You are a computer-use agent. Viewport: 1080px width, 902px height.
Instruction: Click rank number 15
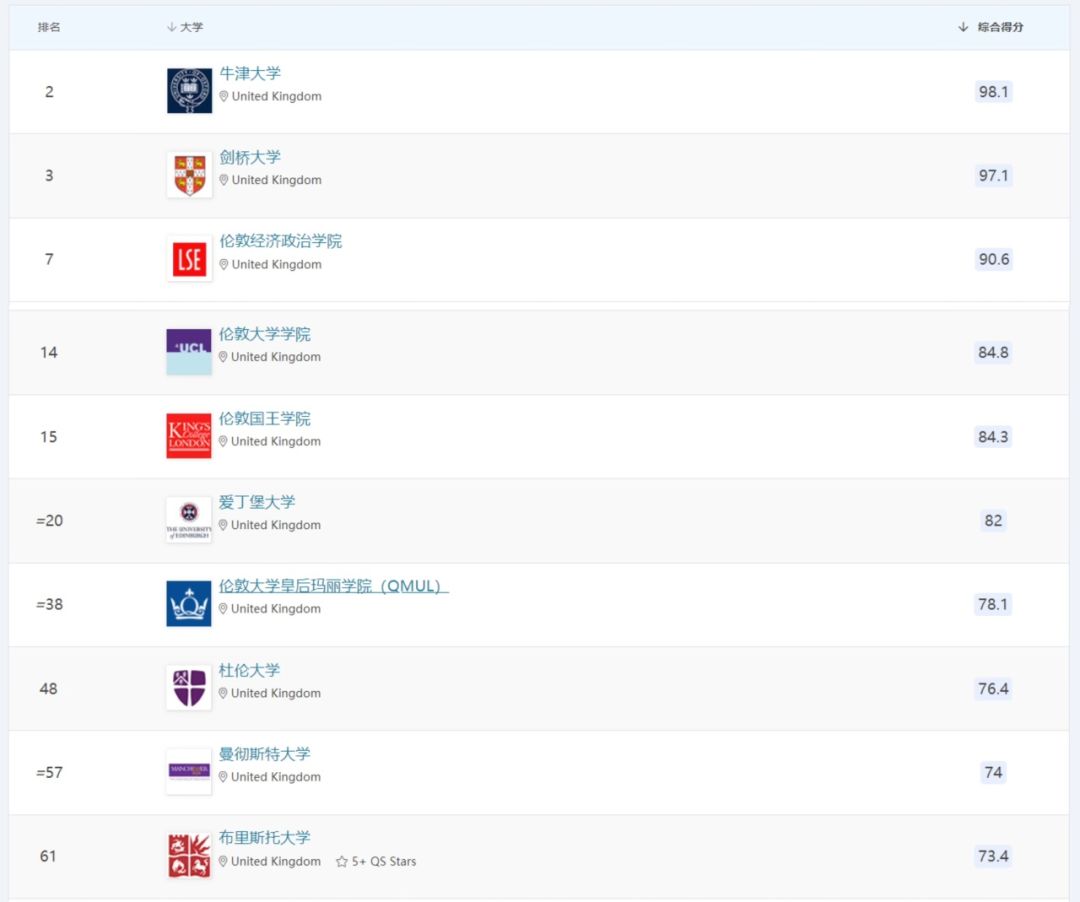point(49,437)
